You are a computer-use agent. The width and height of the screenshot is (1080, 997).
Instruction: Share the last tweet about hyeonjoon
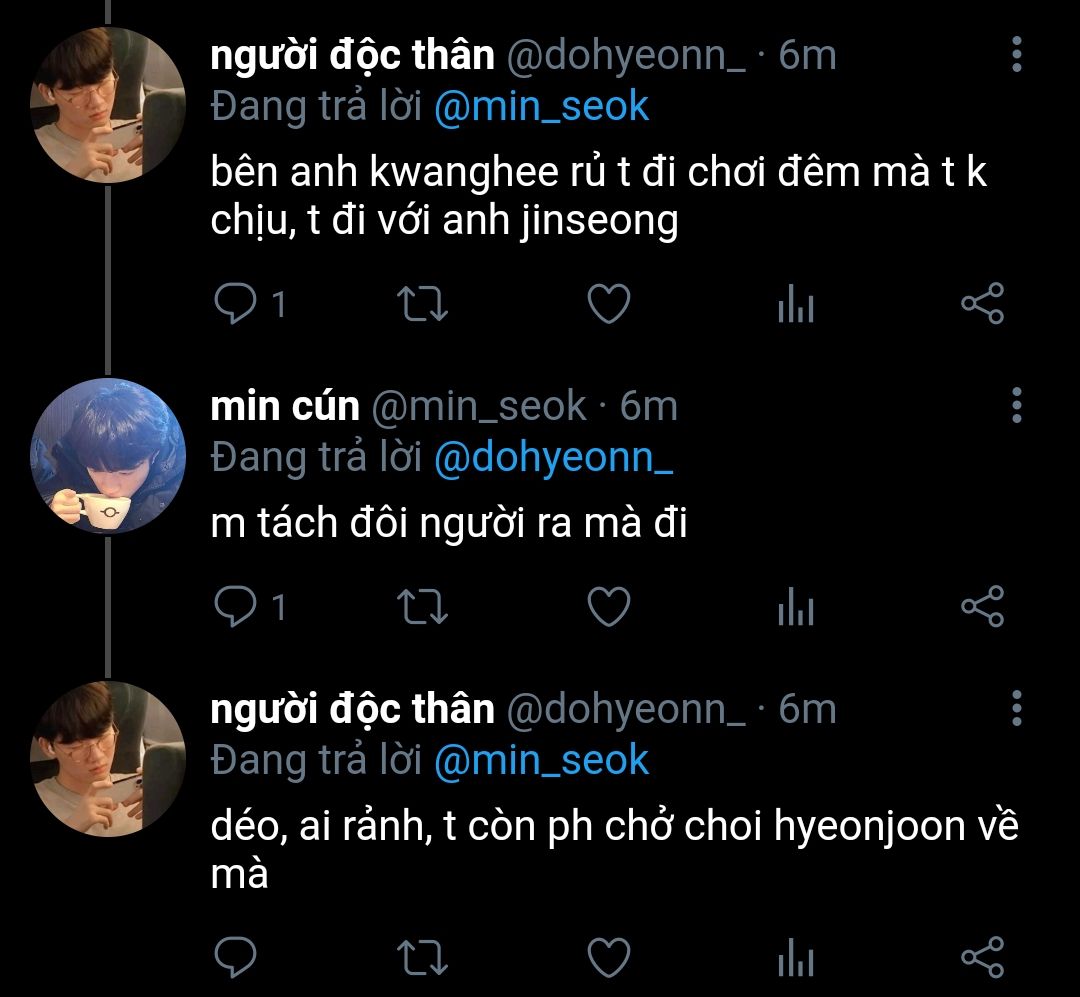[982, 957]
